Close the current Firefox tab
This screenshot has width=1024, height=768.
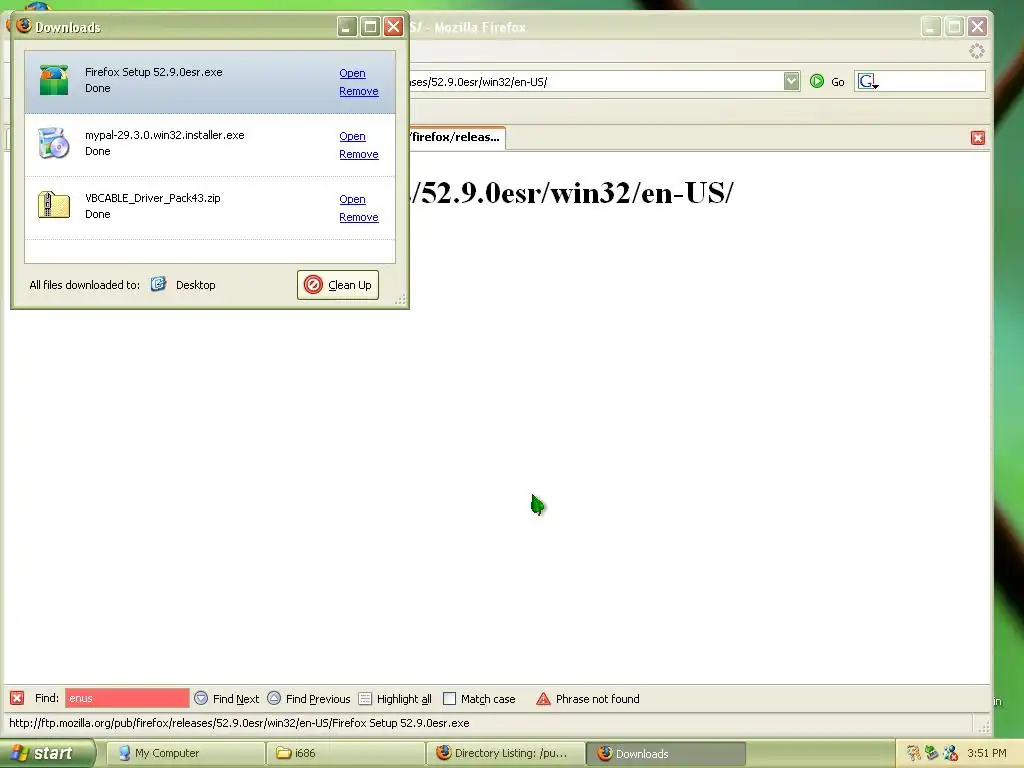pos(978,138)
